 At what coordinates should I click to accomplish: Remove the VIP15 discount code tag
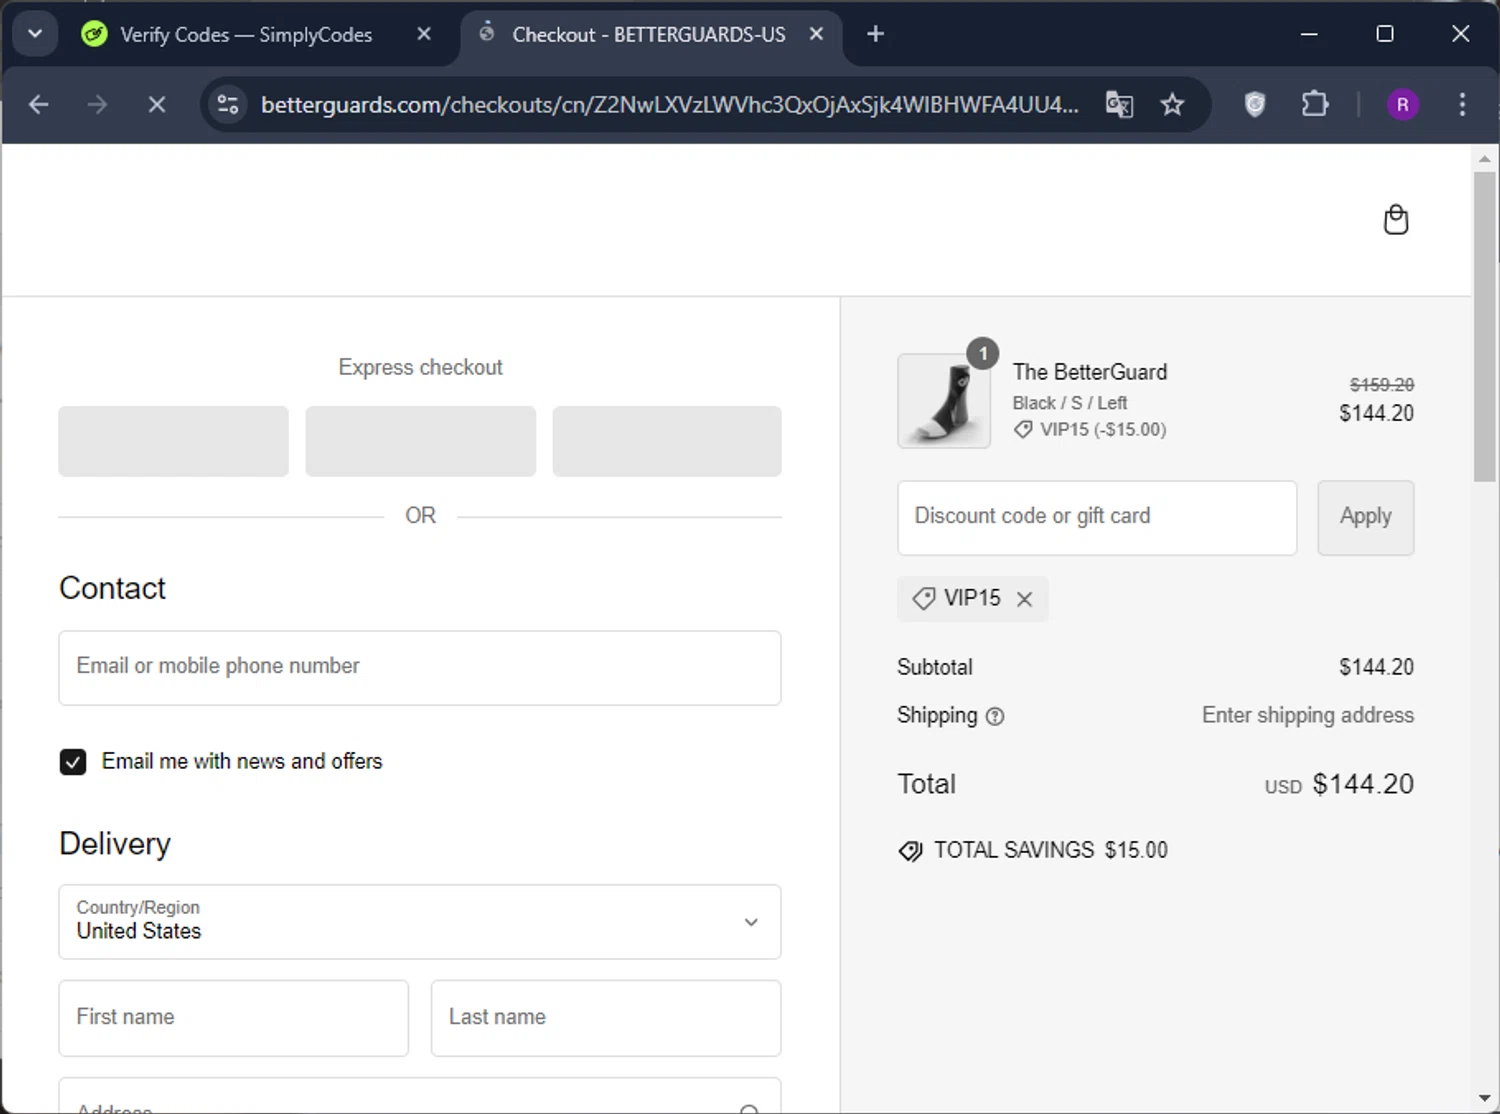(1024, 599)
